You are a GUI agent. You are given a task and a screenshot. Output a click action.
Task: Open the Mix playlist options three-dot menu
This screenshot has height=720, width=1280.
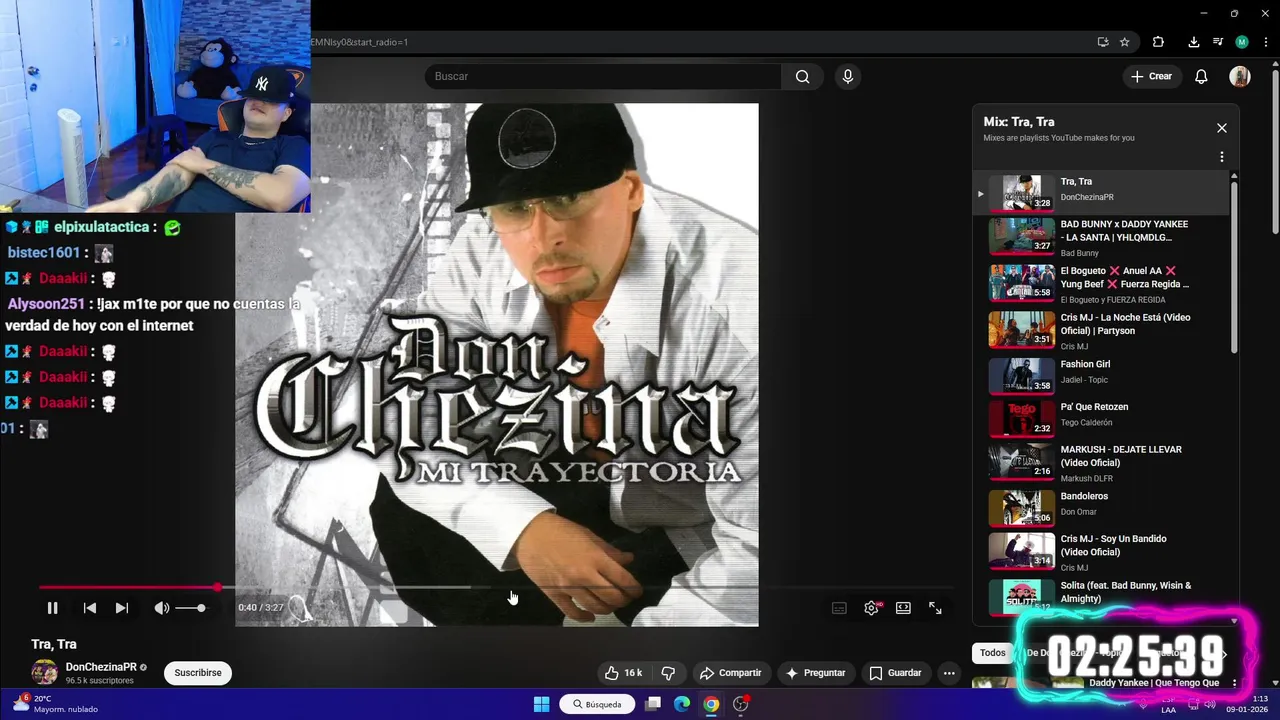click(x=1221, y=157)
